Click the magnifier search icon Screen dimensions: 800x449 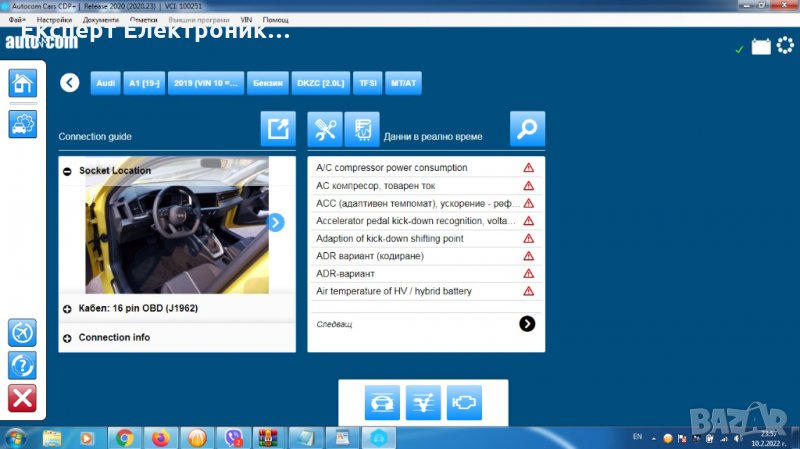(528, 129)
